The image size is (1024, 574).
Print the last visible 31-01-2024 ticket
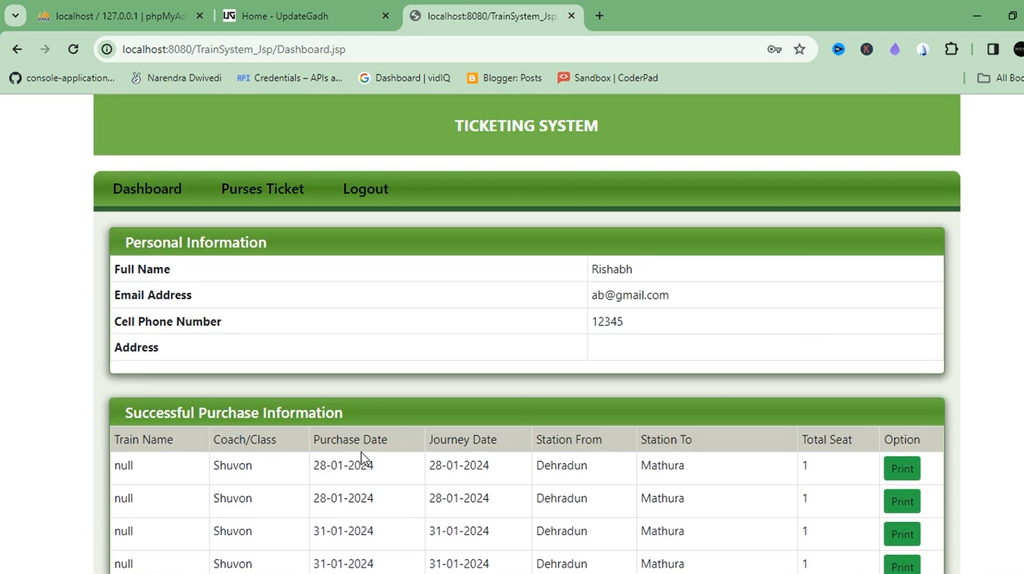902,566
